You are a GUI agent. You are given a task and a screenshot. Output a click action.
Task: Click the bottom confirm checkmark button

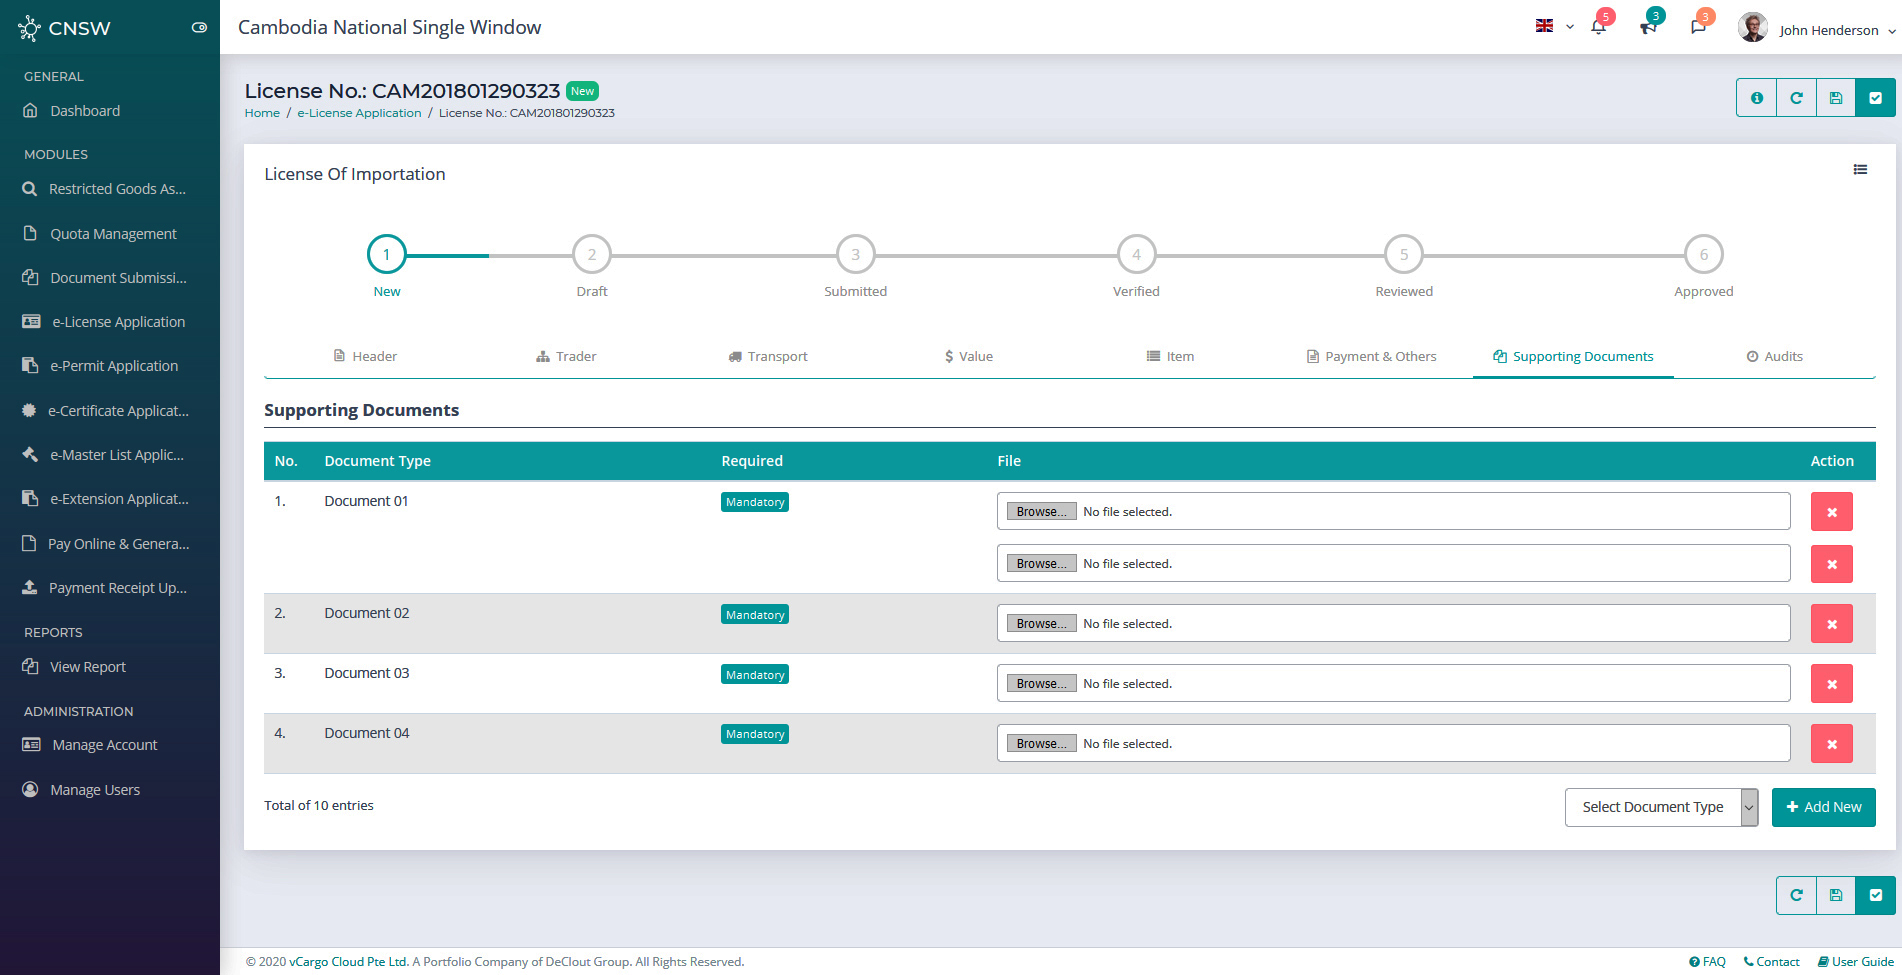click(1875, 895)
